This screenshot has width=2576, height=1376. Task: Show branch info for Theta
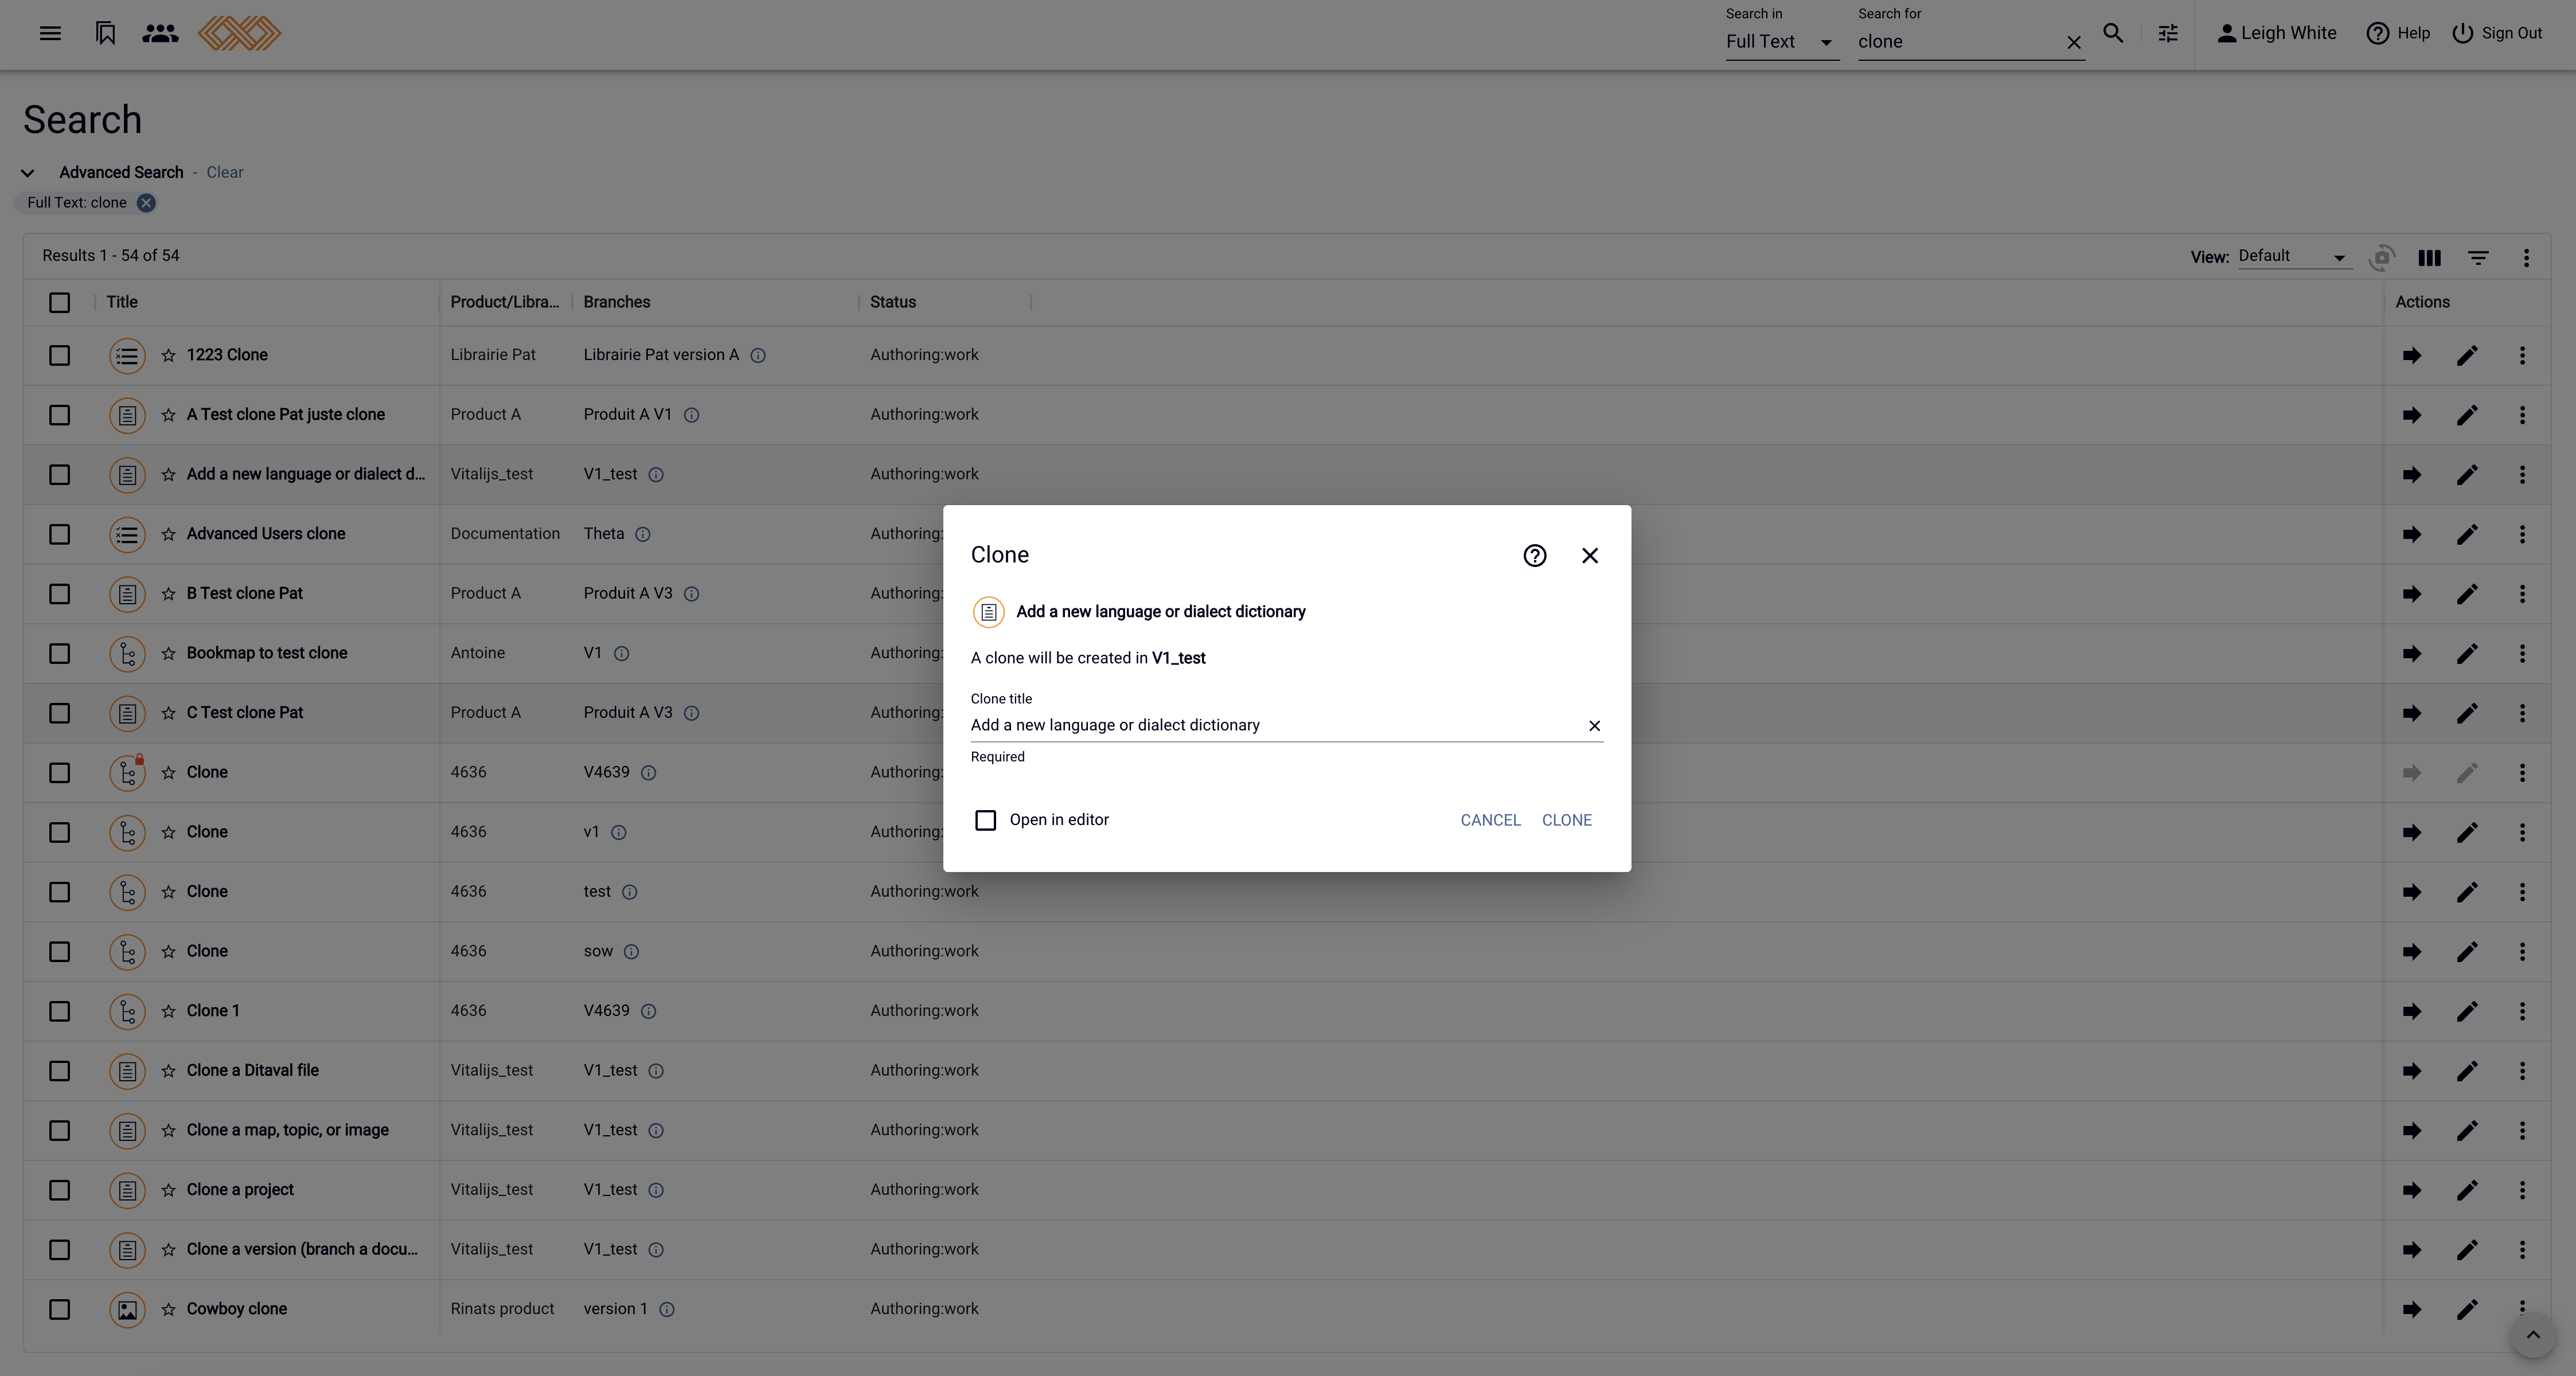point(643,535)
